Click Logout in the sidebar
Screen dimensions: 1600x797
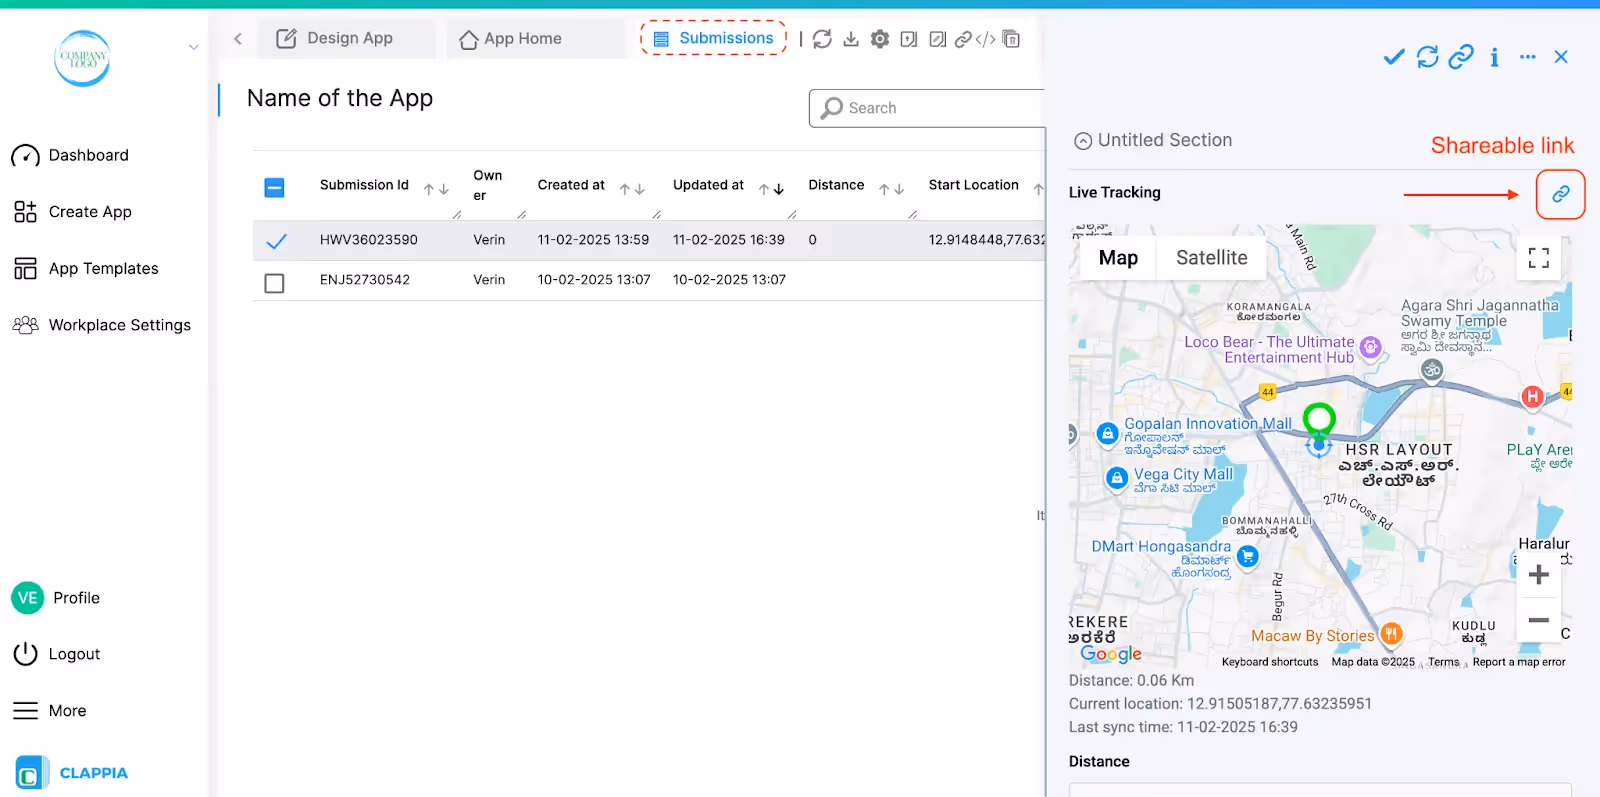click(56, 654)
